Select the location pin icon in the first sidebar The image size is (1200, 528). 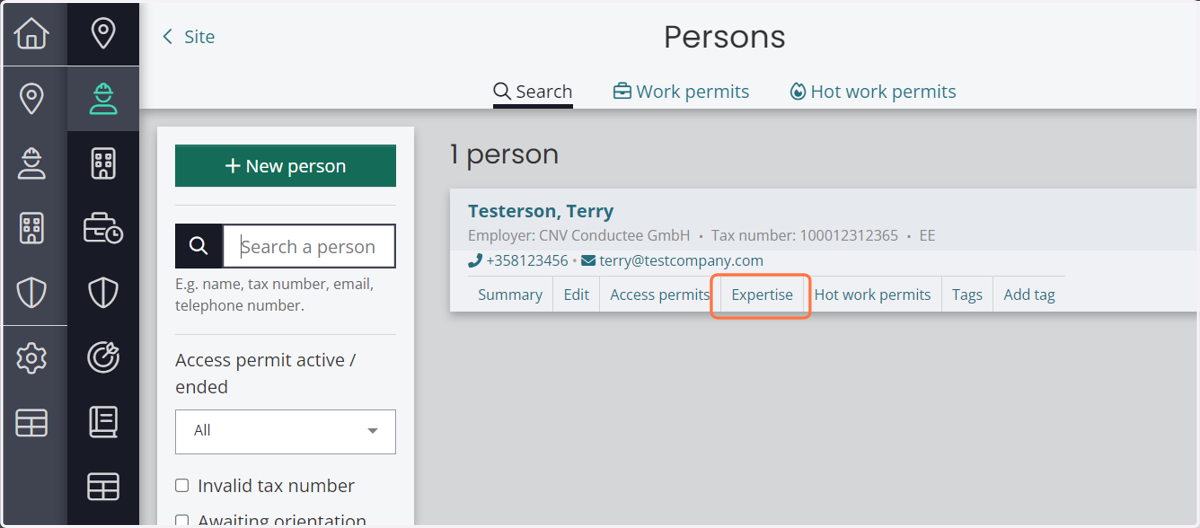[32, 99]
